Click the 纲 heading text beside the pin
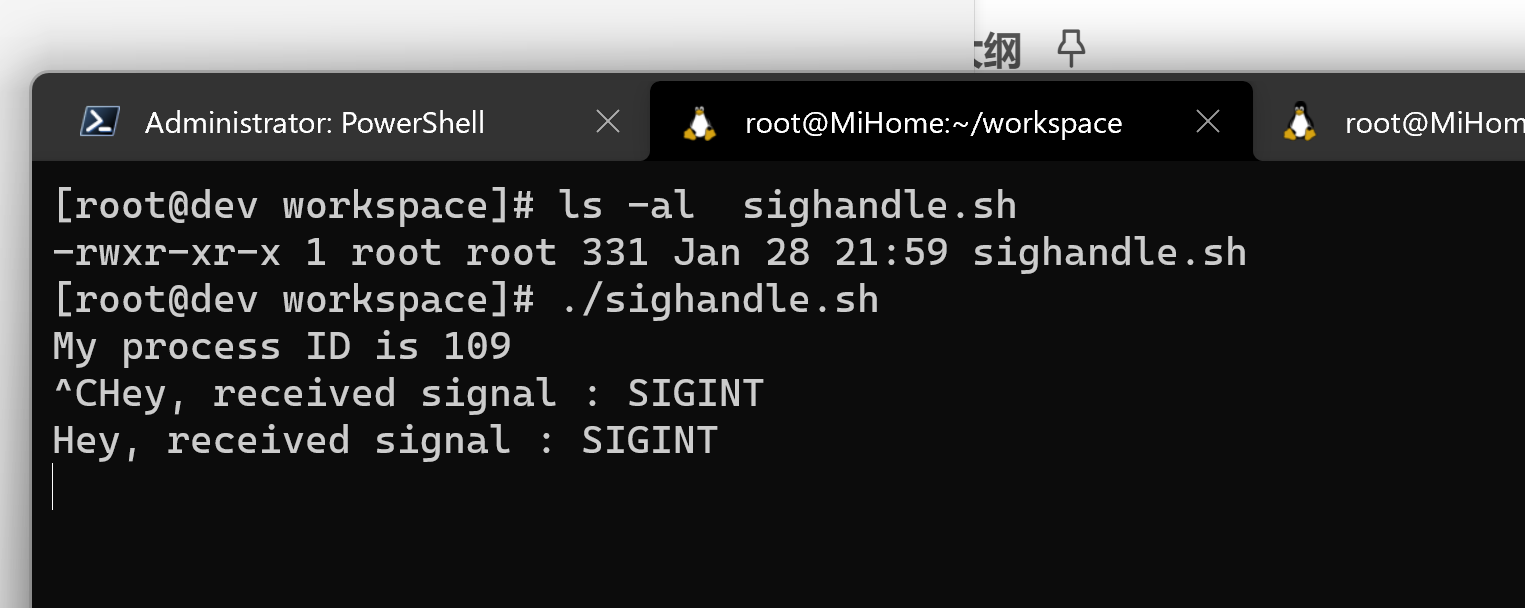Viewport: 1525px width, 608px height. point(996,50)
